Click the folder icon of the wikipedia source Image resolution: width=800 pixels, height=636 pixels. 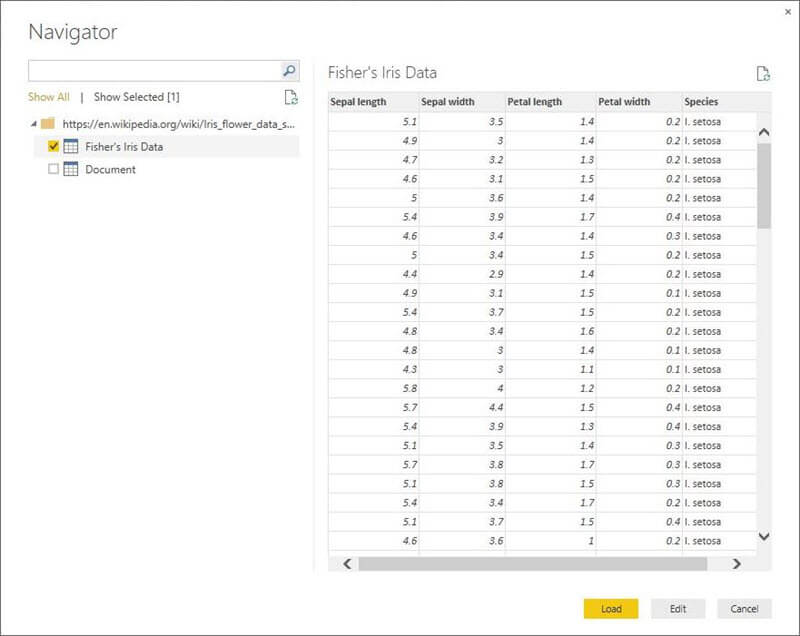point(47,123)
